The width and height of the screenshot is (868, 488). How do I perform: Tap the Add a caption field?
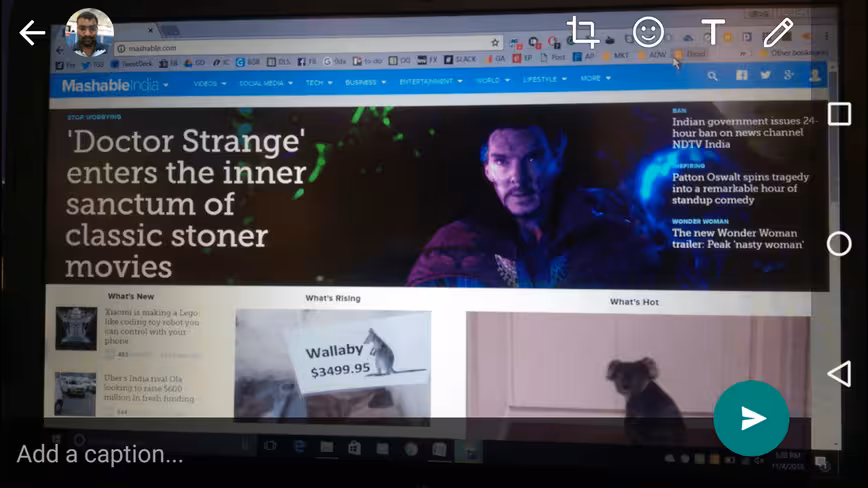click(100, 454)
